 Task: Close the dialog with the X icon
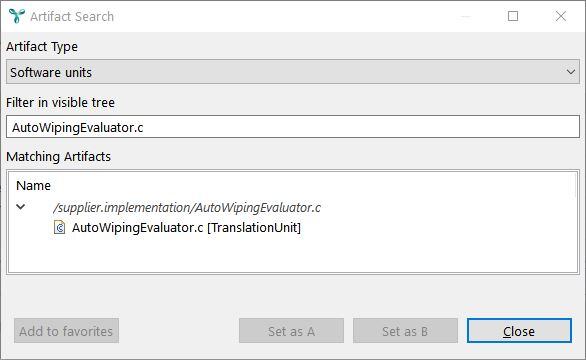561,16
